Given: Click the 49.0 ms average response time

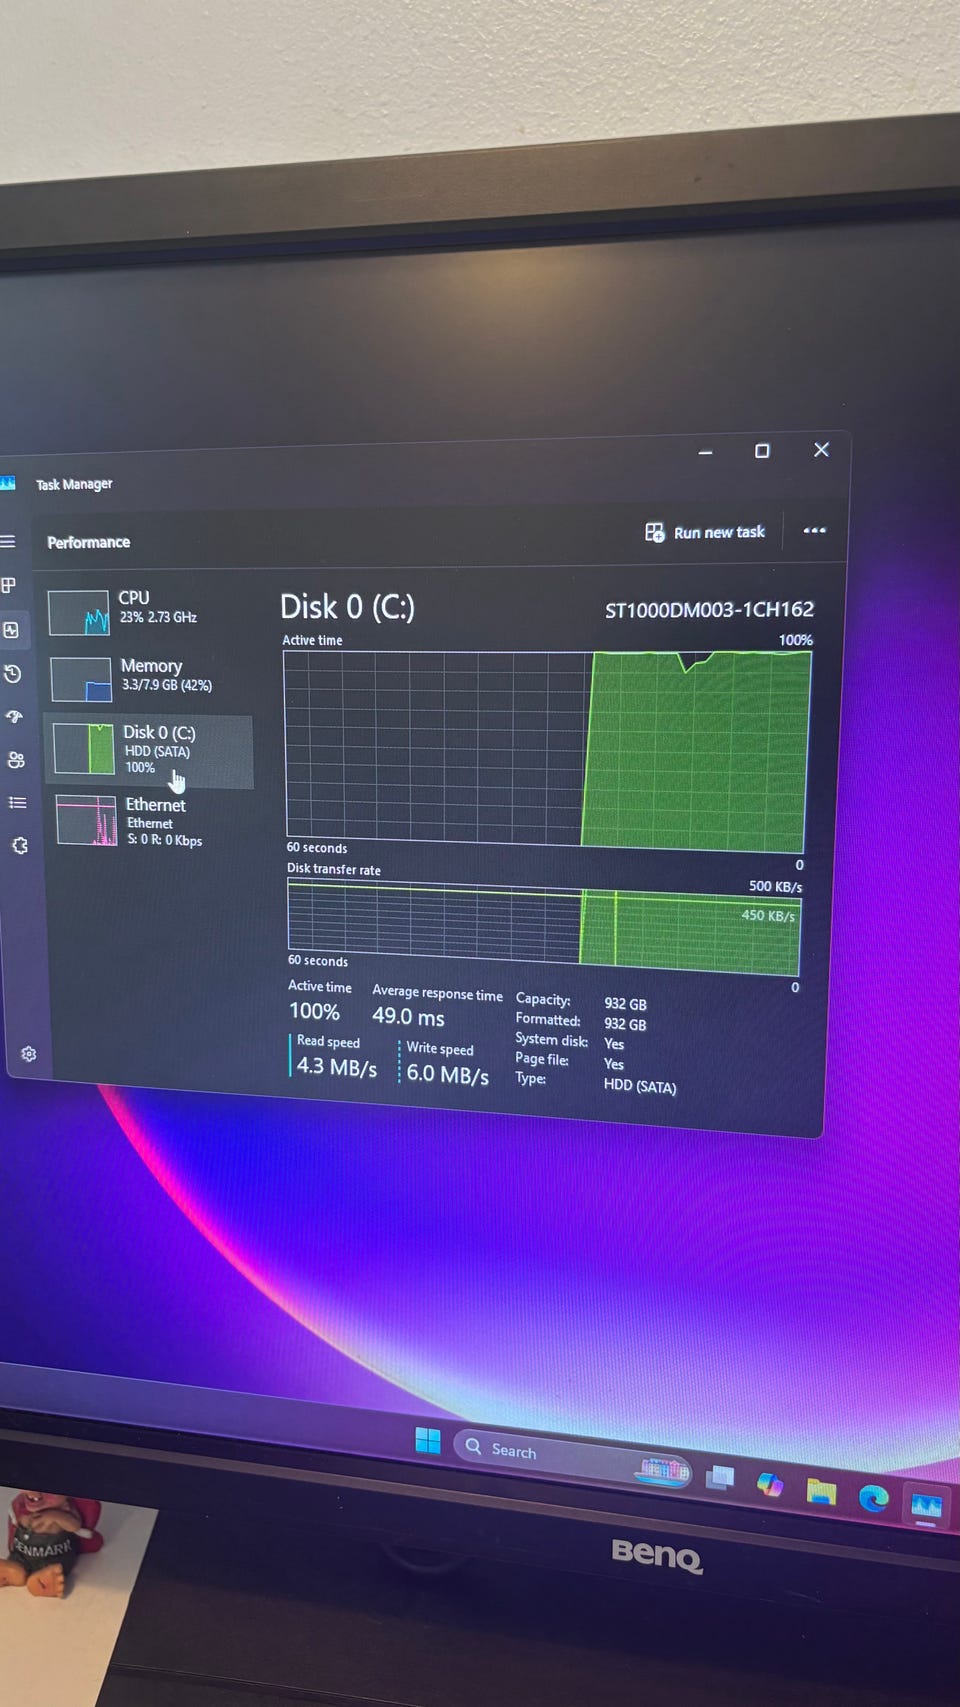Looking at the screenshot, I should pos(408,1017).
